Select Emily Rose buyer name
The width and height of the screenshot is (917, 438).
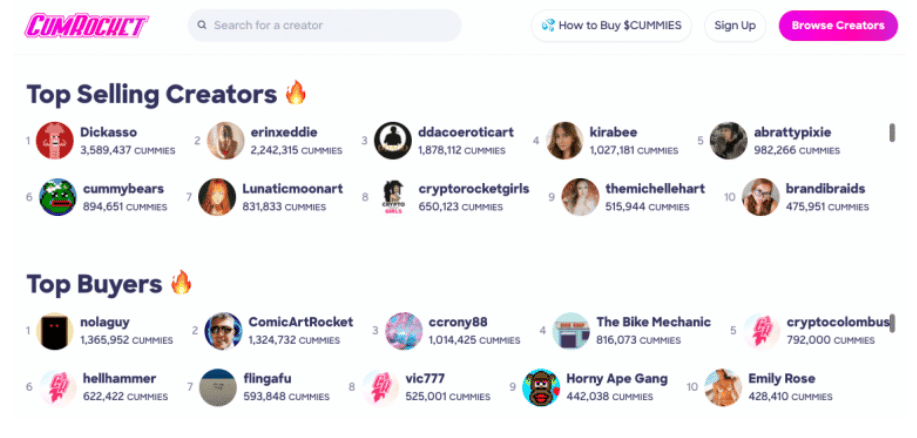(781, 378)
